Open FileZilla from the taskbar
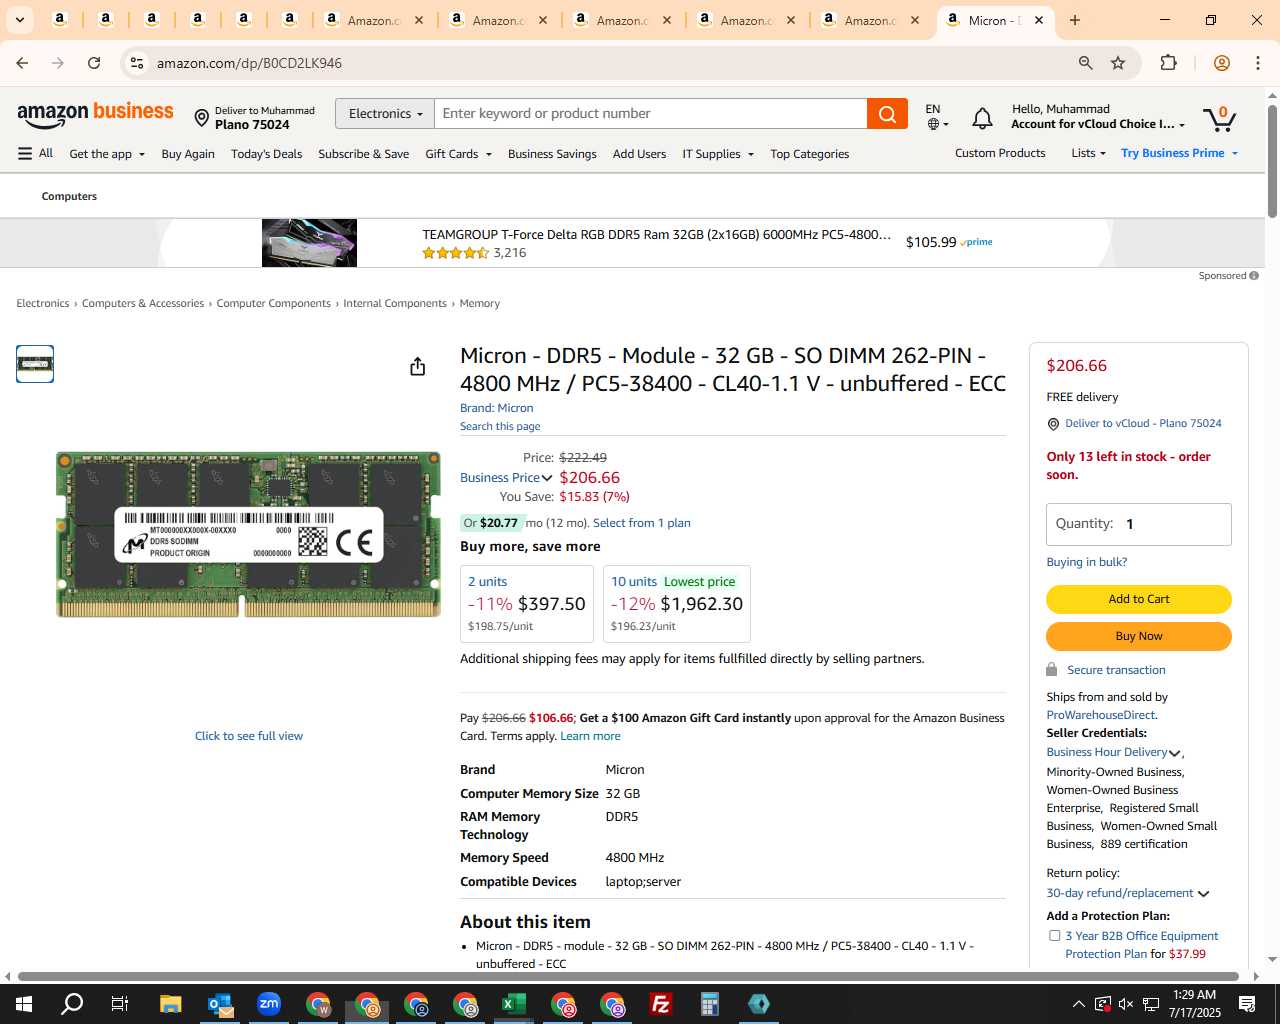The height and width of the screenshot is (1024, 1280). [661, 1004]
